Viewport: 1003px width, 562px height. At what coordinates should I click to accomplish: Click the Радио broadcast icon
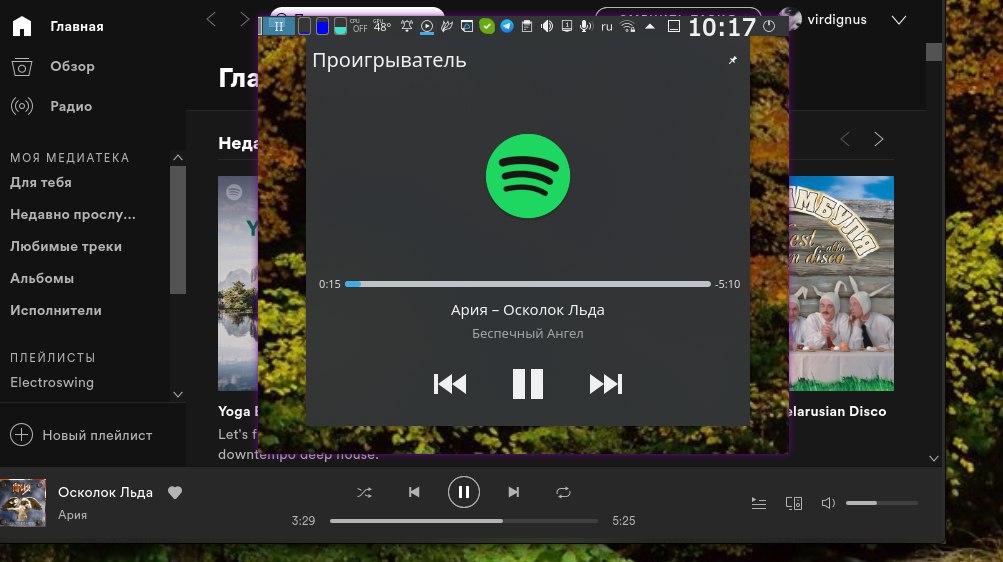(22, 106)
